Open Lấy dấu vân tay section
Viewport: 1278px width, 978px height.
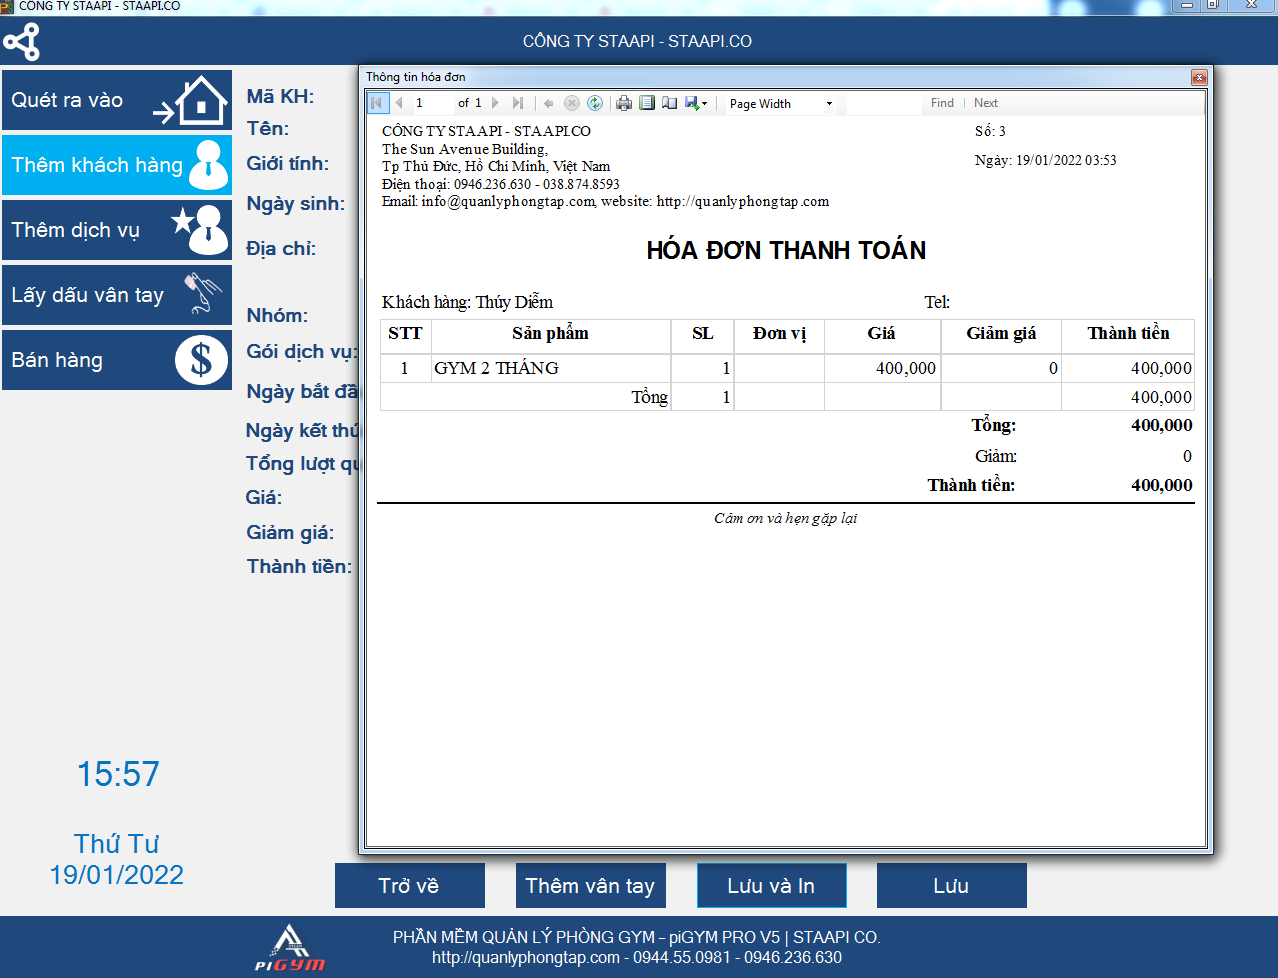pos(117,295)
